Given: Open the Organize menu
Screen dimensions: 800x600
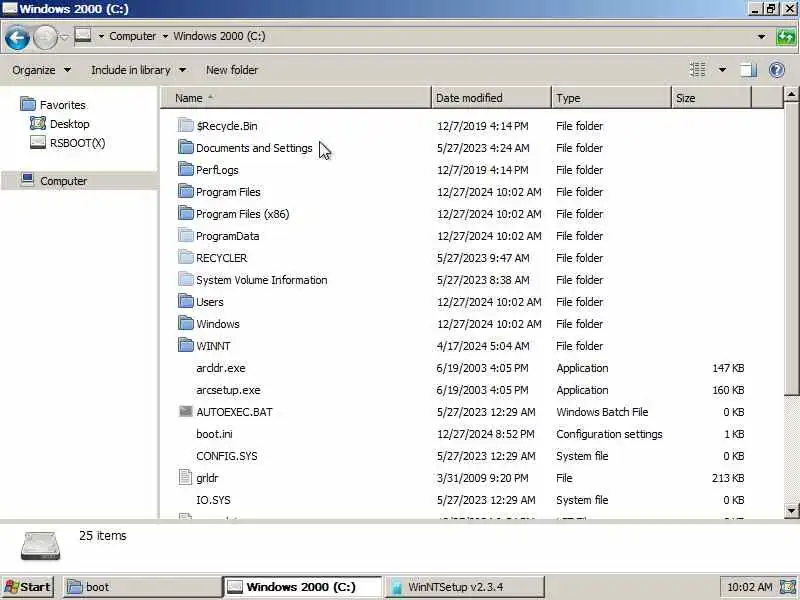Looking at the screenshot, I should click(x=41, y=70).
